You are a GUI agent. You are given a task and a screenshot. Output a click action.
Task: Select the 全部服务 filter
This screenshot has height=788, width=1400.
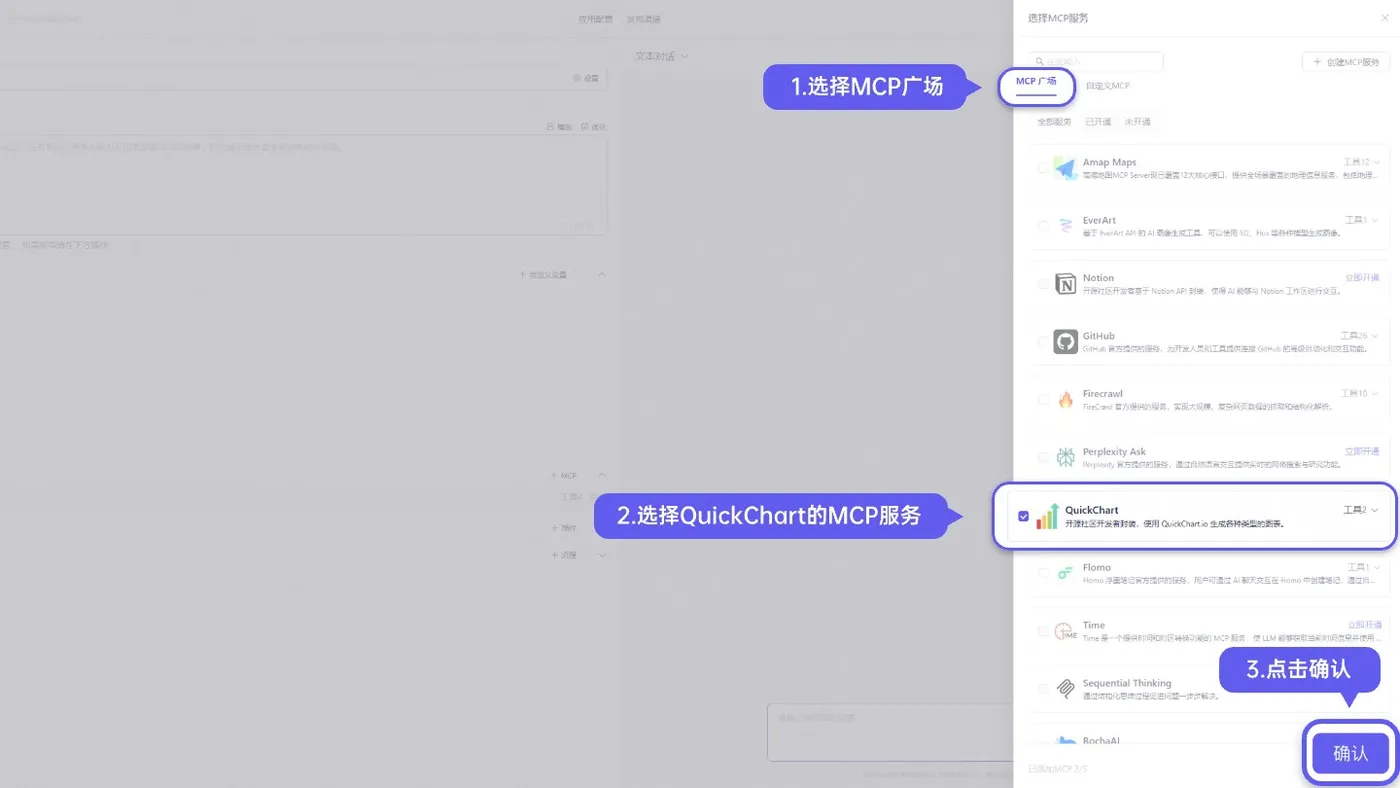[x=1054, y=122]
